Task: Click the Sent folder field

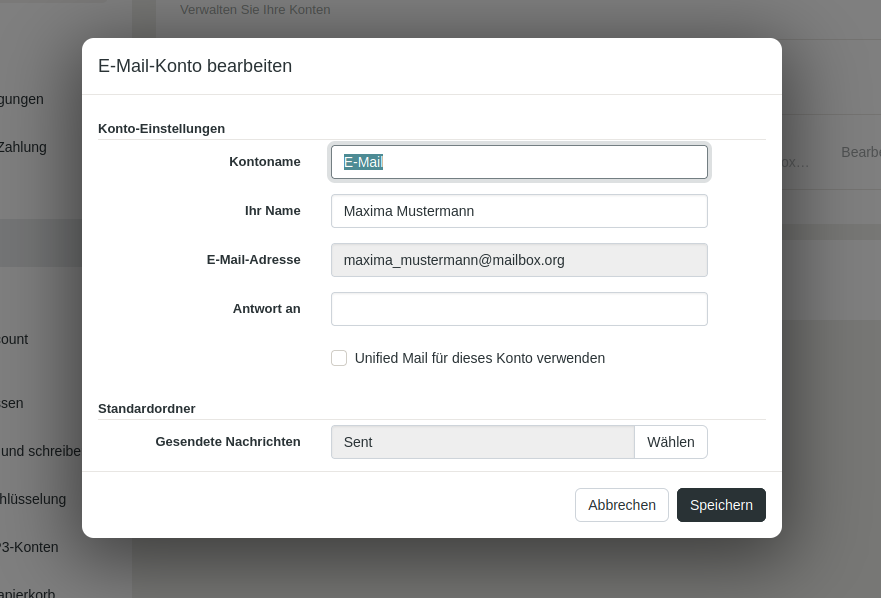Action: coord(482,442)
